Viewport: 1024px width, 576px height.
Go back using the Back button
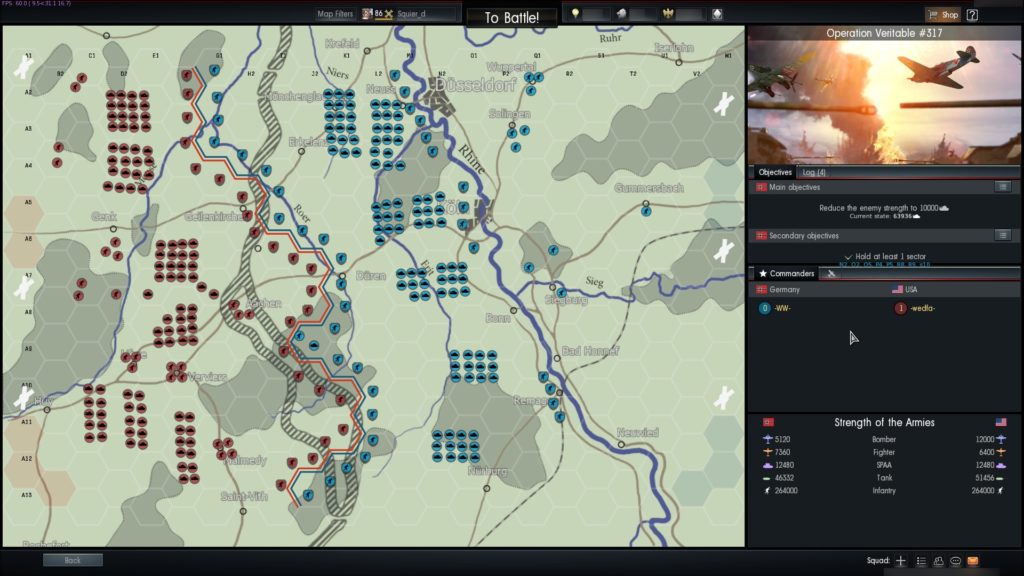[x=72, y=561]
